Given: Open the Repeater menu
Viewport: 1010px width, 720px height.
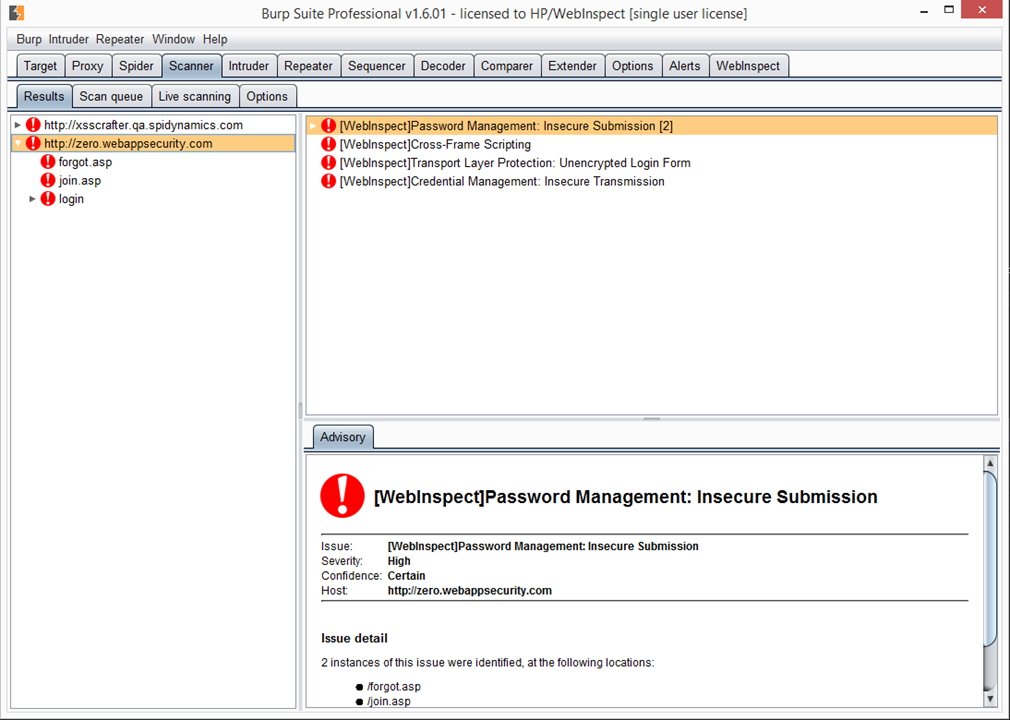Looking at the screenshot, I should 120,39.
